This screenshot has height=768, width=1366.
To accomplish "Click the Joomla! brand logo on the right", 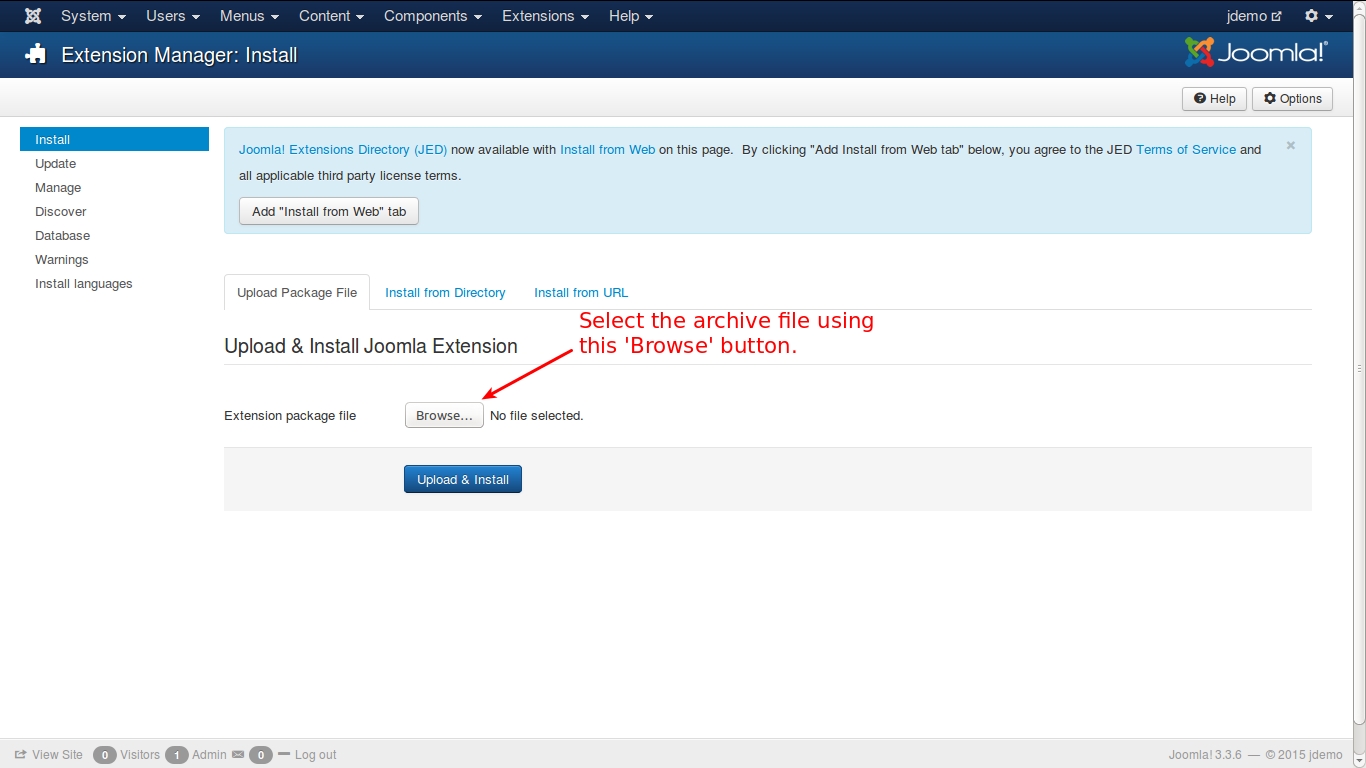I will (1256, 53).
